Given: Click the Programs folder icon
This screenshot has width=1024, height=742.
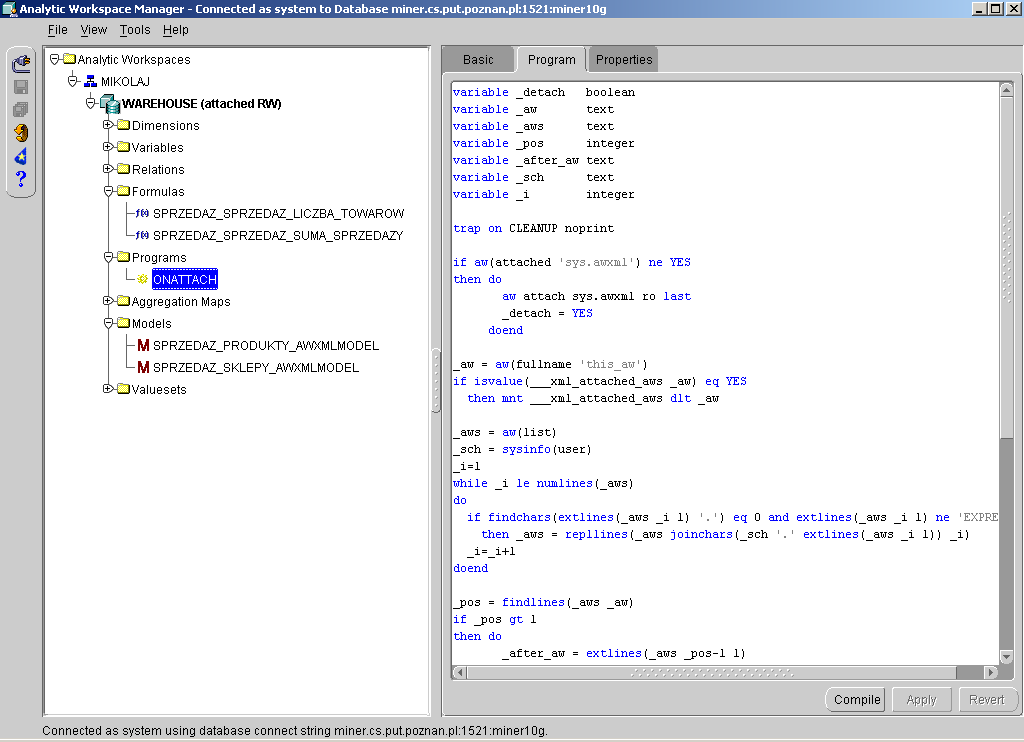Looking at the screenshot, I should (123, 257).
